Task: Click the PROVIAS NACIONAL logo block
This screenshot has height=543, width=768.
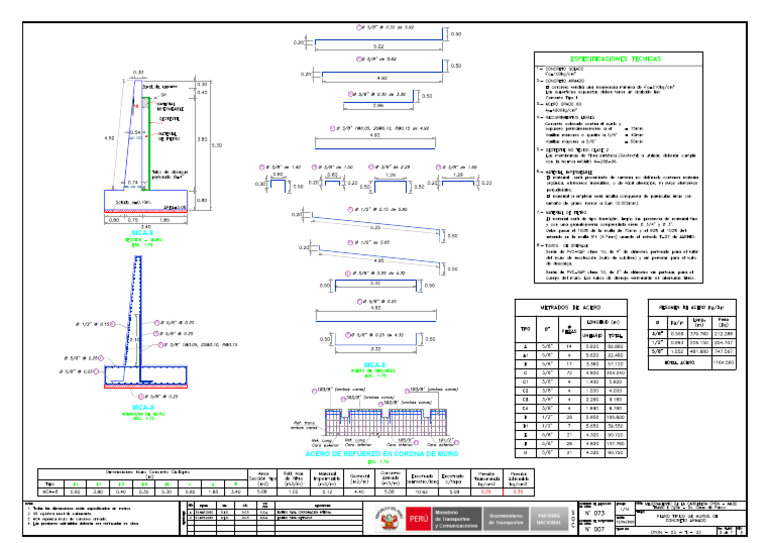Action: [549, 519]
